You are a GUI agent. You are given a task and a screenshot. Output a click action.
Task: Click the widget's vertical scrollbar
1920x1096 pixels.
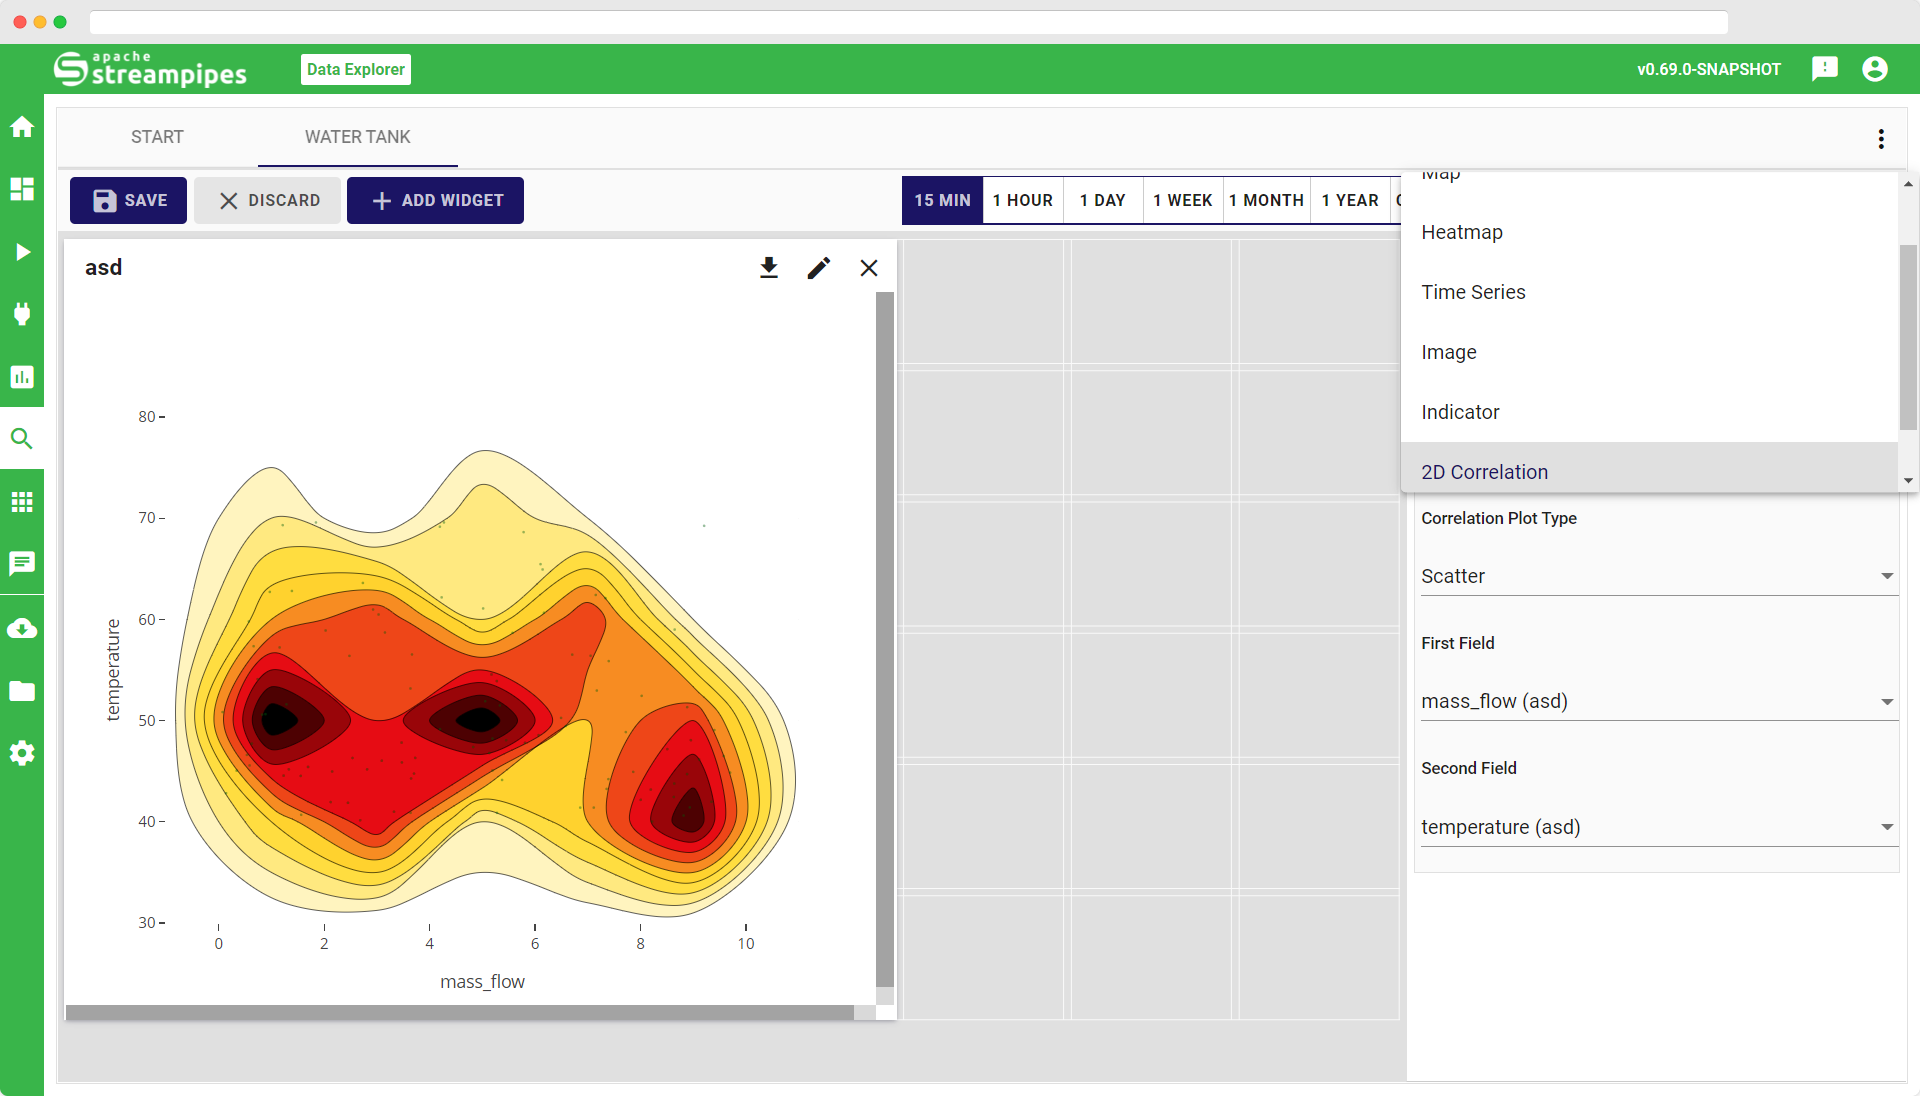point(884,640)
